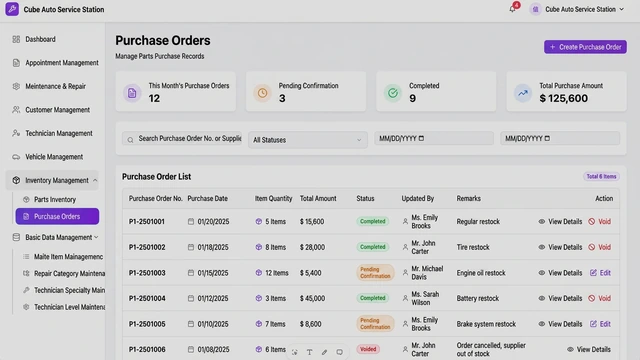Click the Status column header
The height and width of the screenshot is (360, 640).
click(365, 198)
